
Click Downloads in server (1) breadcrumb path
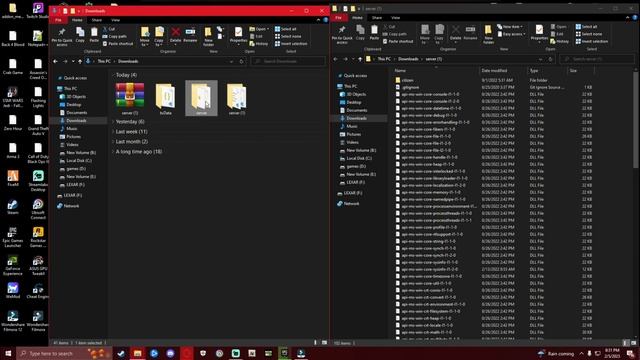click(x=408, y=59)
